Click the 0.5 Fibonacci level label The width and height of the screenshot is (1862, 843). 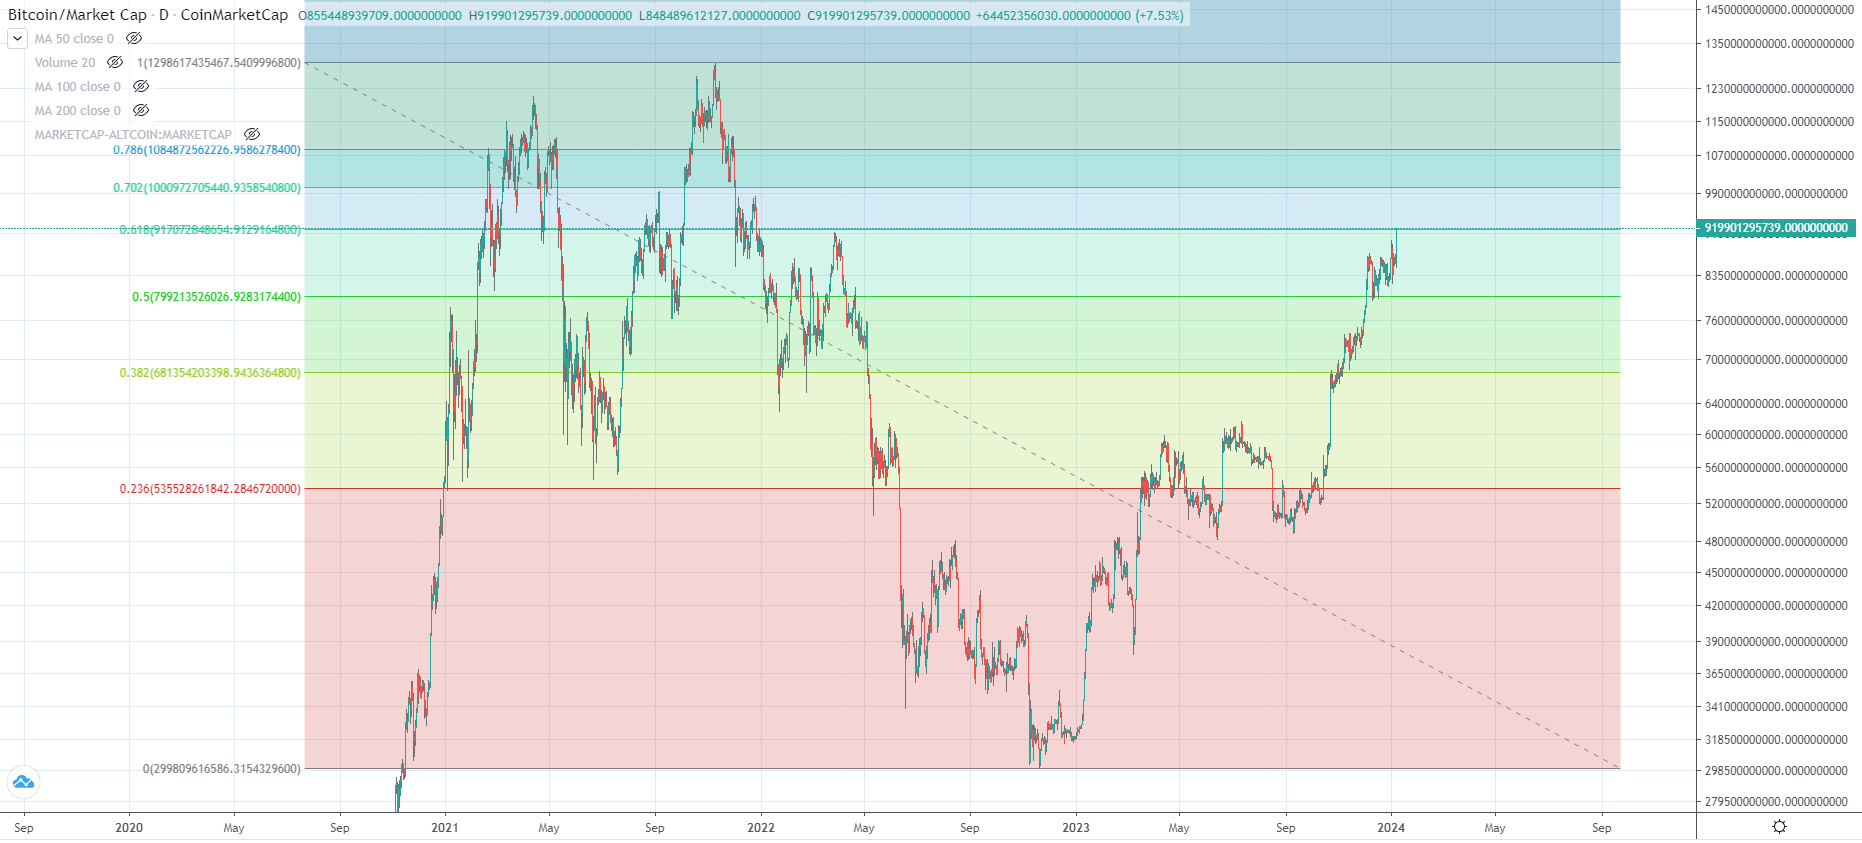pyautogui.click(x=216, y=297)
